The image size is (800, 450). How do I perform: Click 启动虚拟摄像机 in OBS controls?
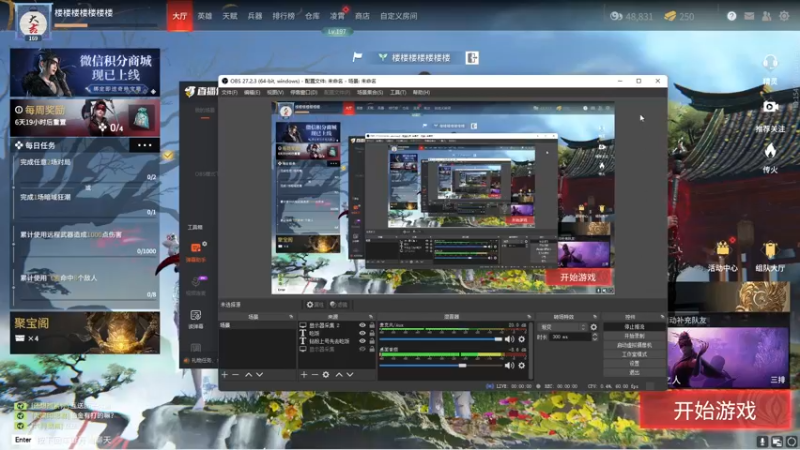[x=634, y=345]
